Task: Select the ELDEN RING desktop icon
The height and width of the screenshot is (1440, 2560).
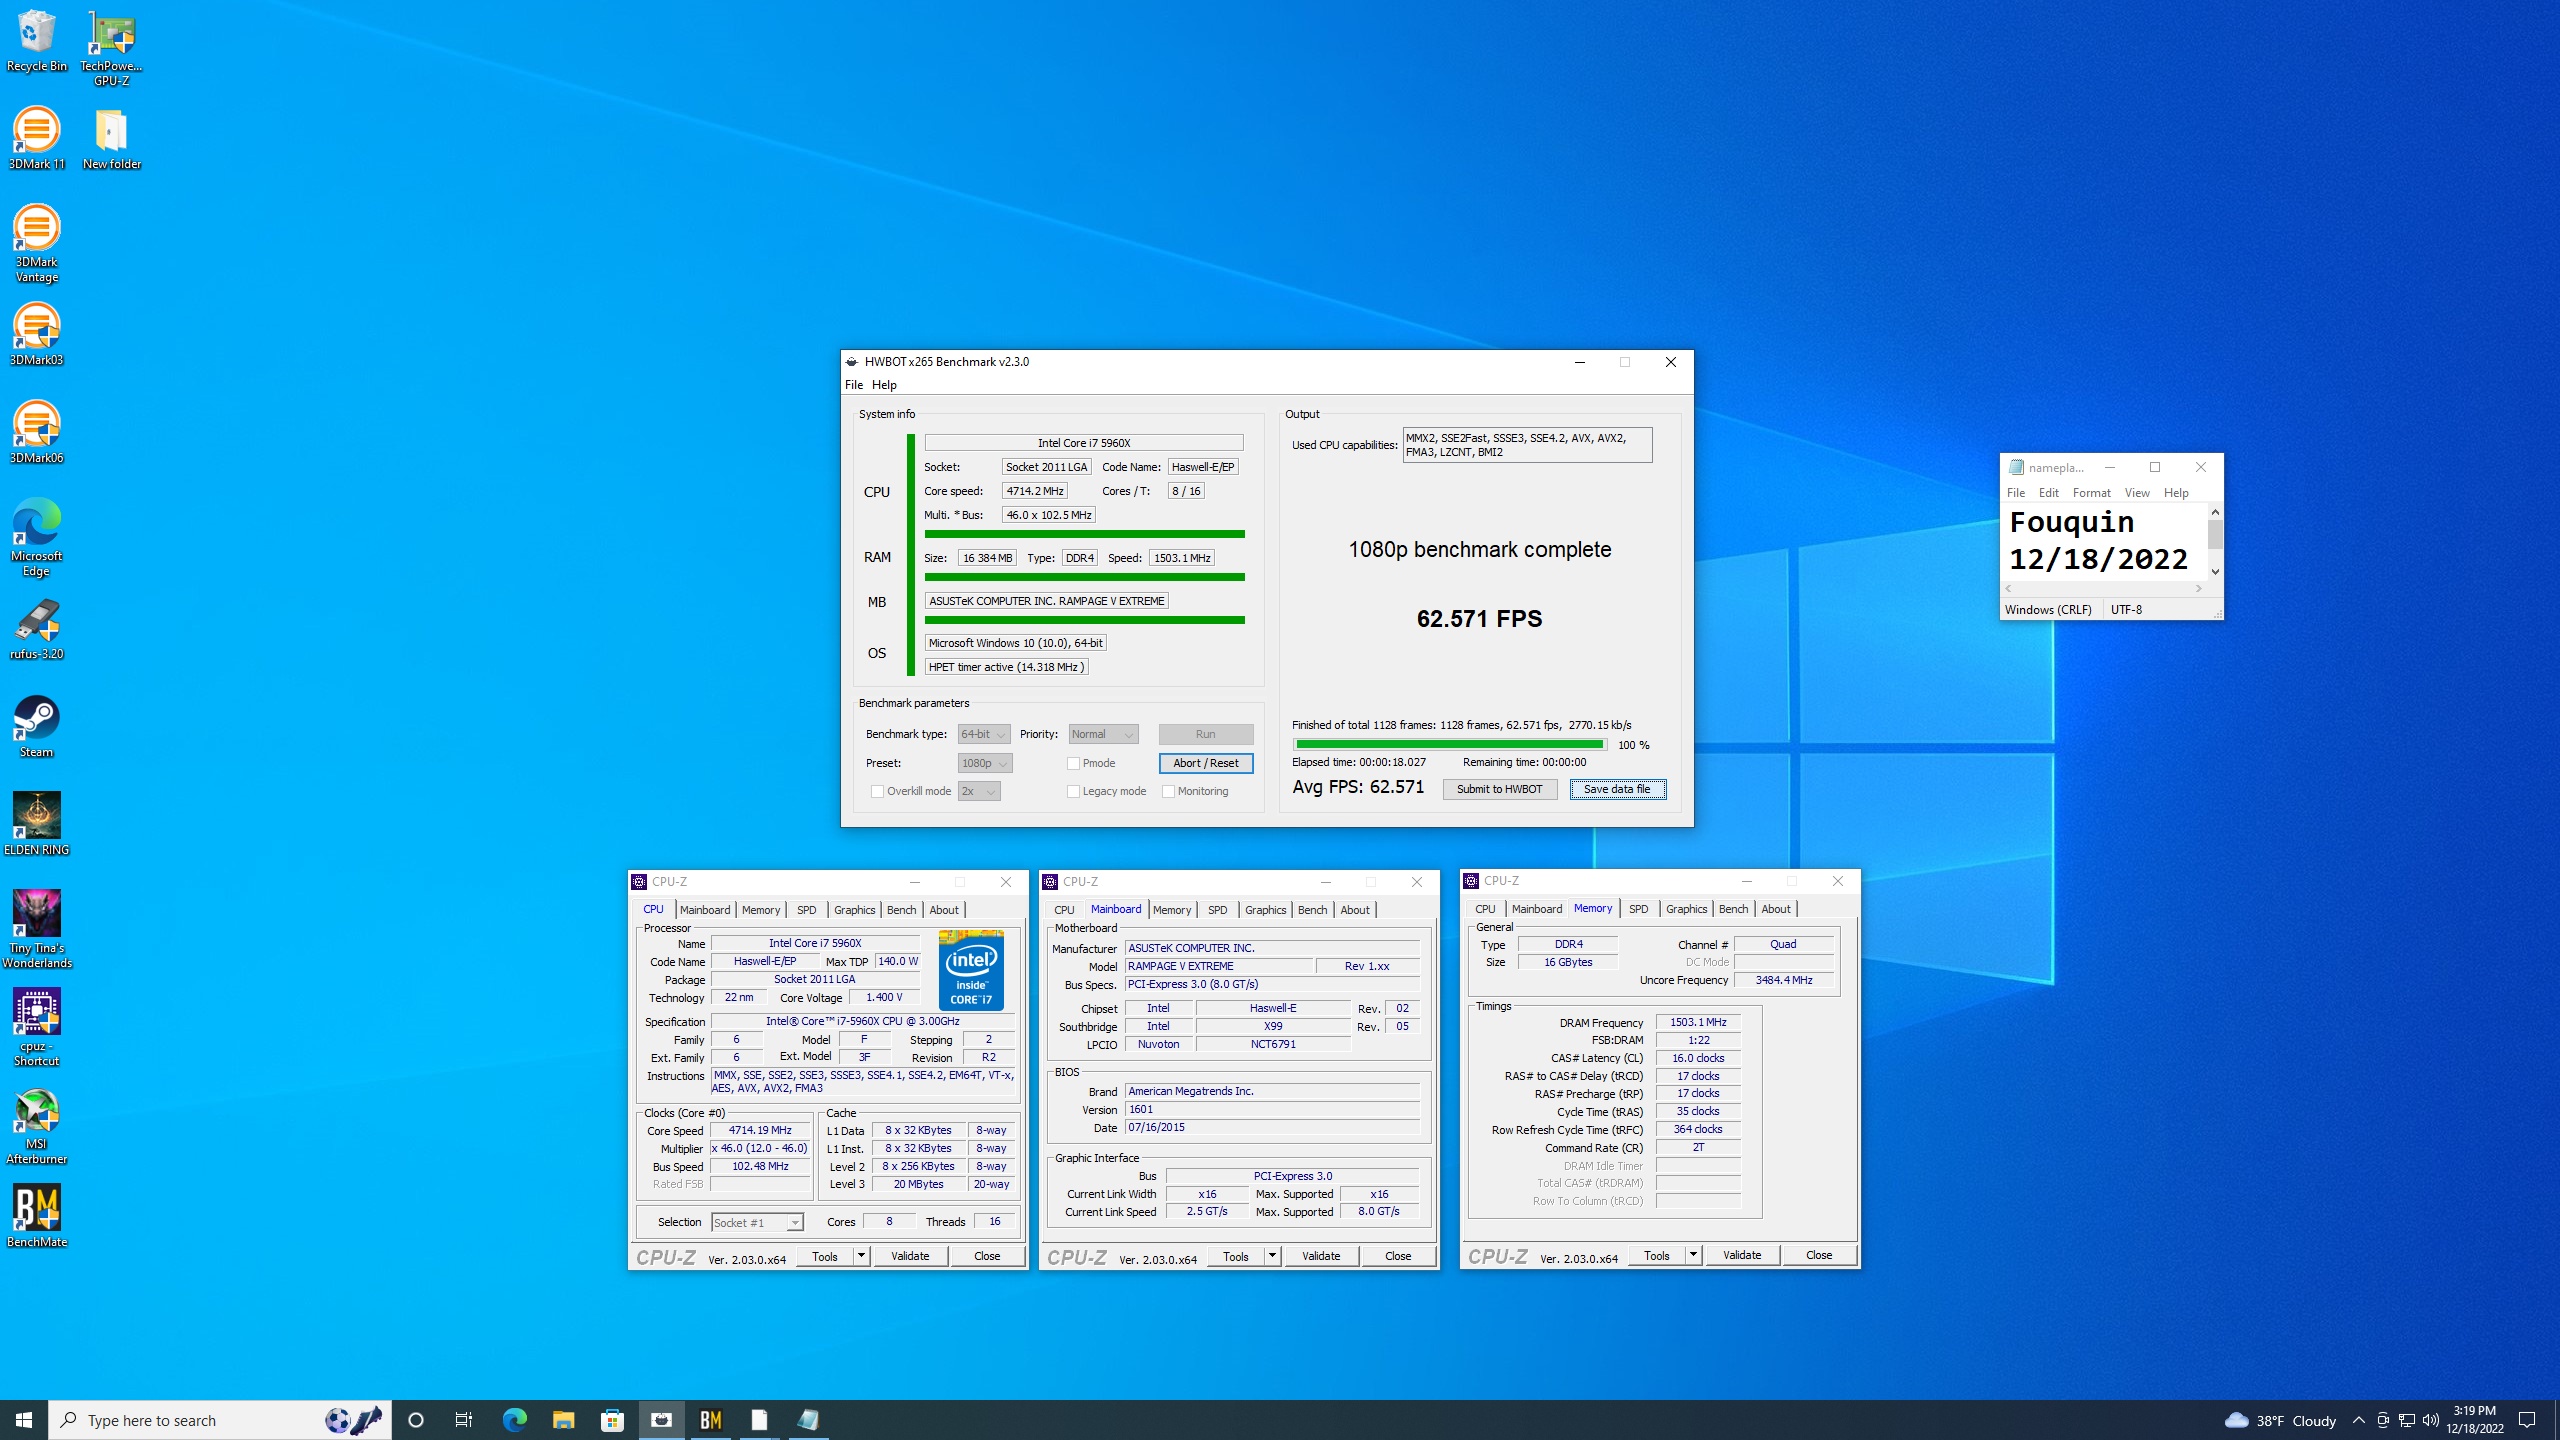Action: (x=37, y=825)
